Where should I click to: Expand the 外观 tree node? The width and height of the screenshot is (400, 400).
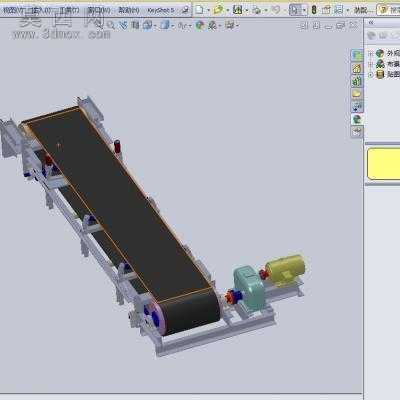coord(370,53)
